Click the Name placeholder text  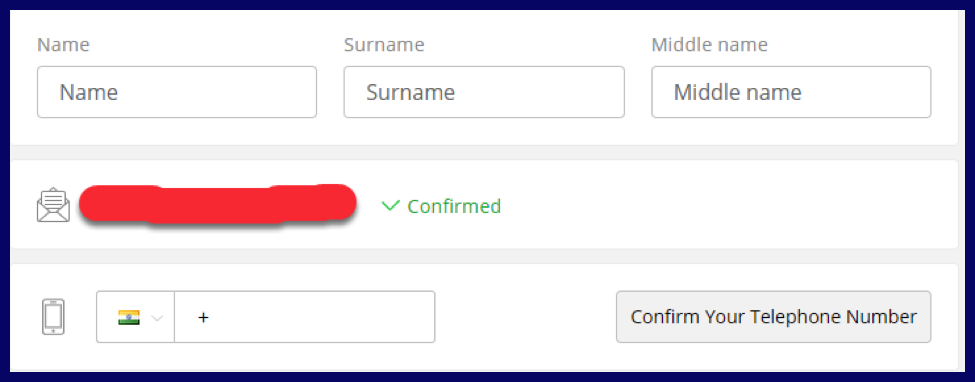coord(89,93)
